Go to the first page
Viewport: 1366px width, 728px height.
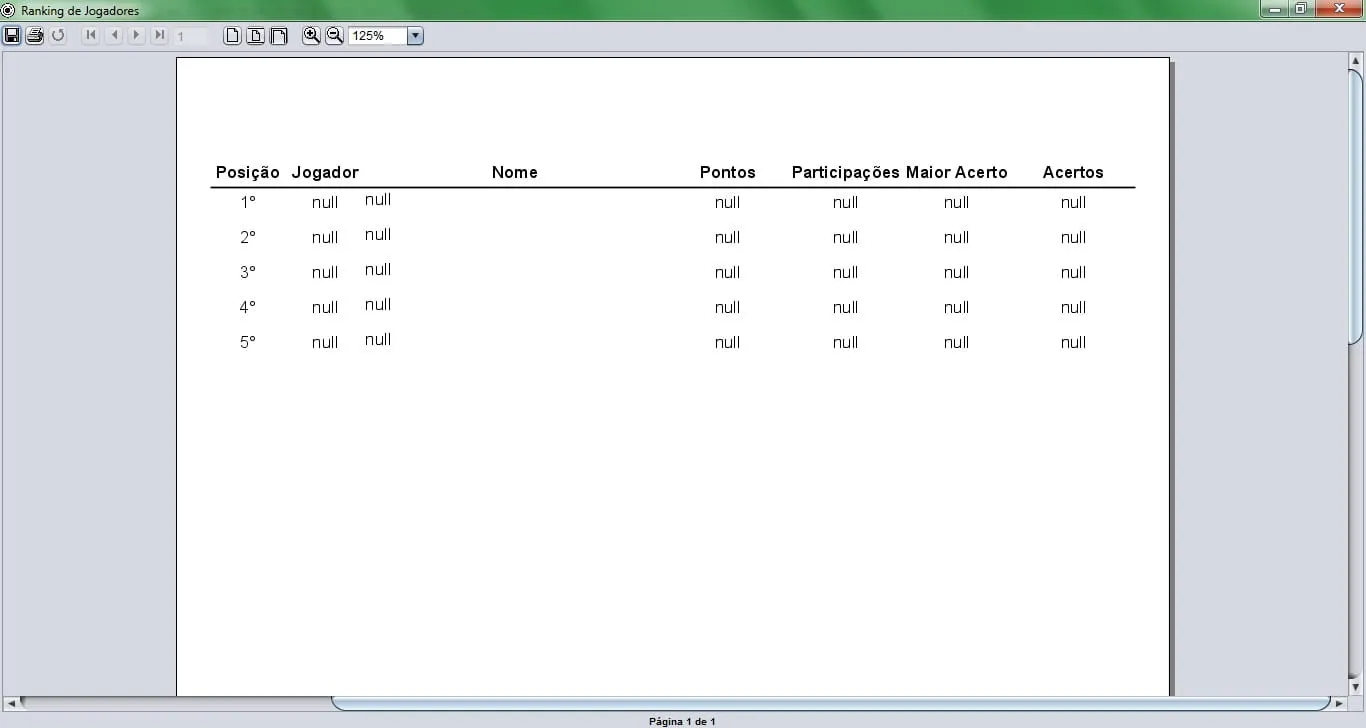point(91,36)
